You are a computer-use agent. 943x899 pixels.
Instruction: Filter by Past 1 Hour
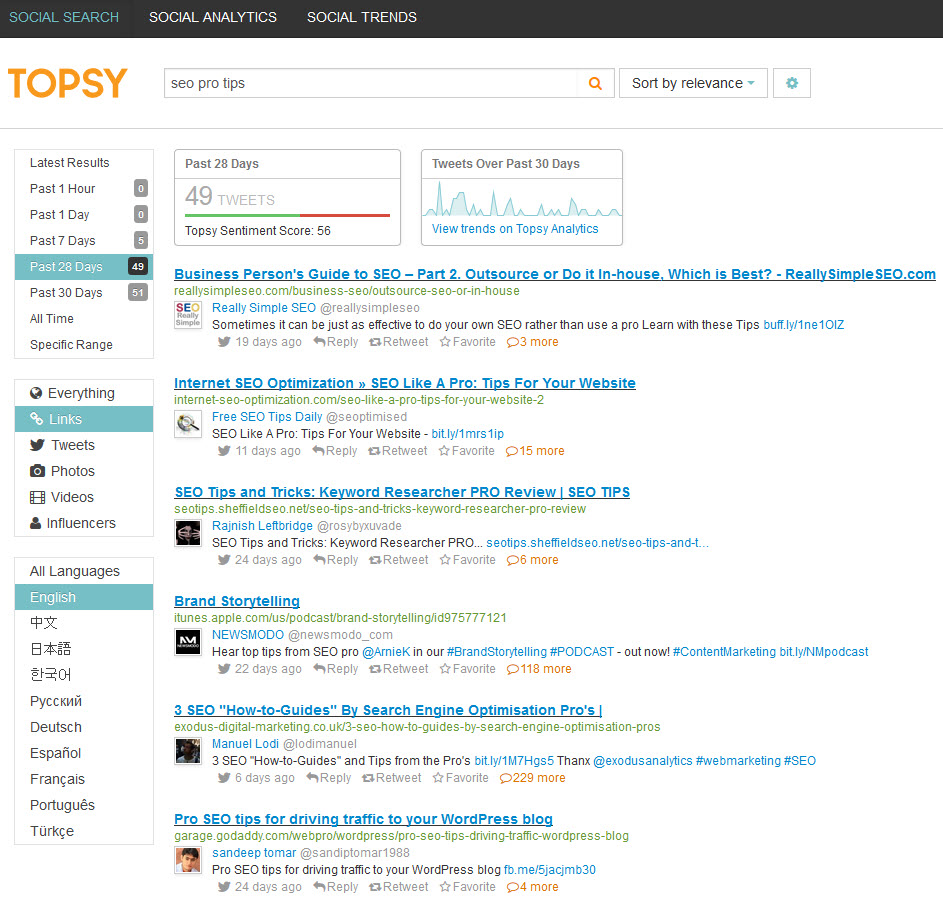coord(84,189)
